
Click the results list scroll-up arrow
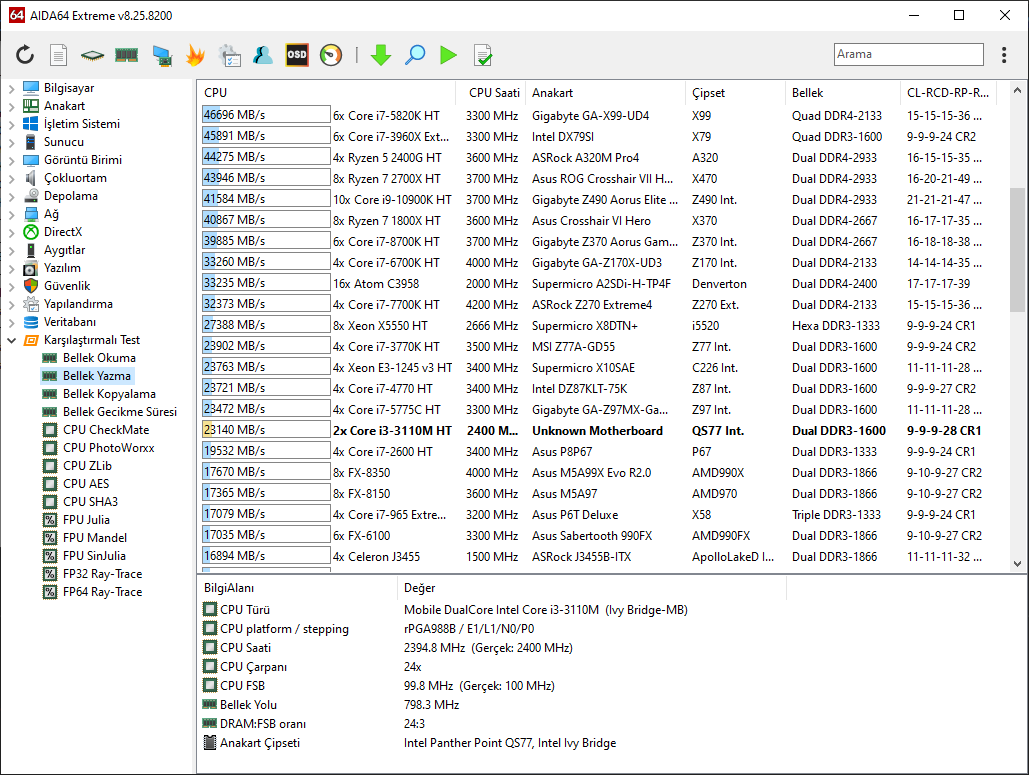click(1017, 91)
